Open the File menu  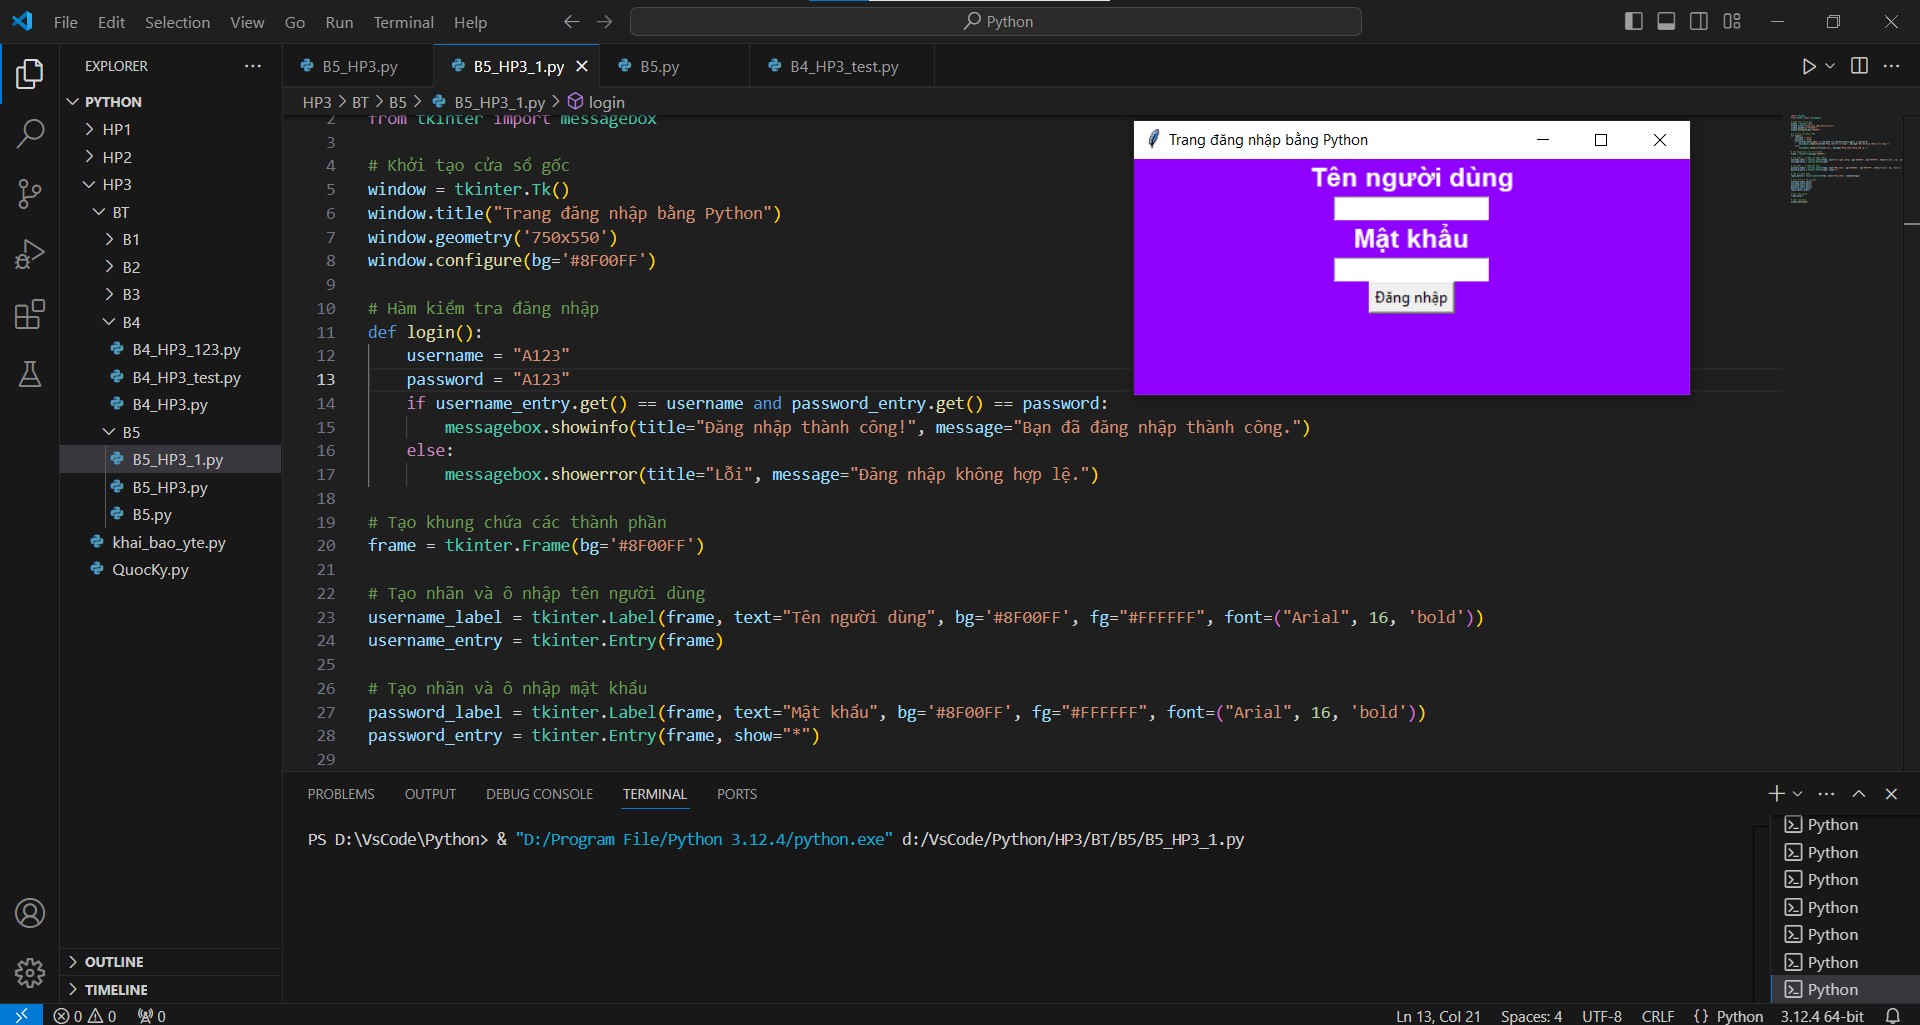pyautogui.click(x=65, y=22)
